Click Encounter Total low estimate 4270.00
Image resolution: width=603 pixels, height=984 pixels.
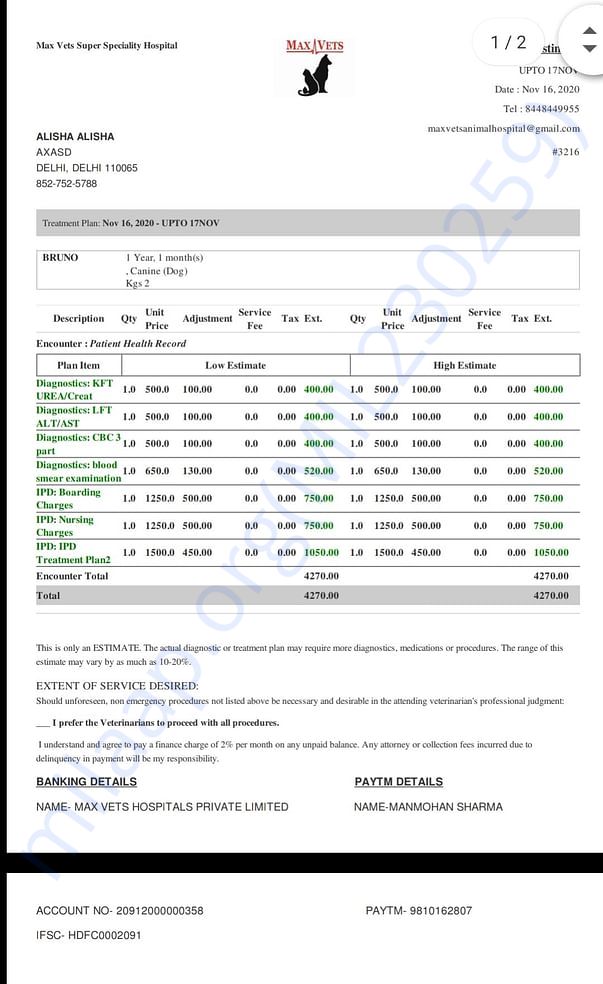coord(321,575)
